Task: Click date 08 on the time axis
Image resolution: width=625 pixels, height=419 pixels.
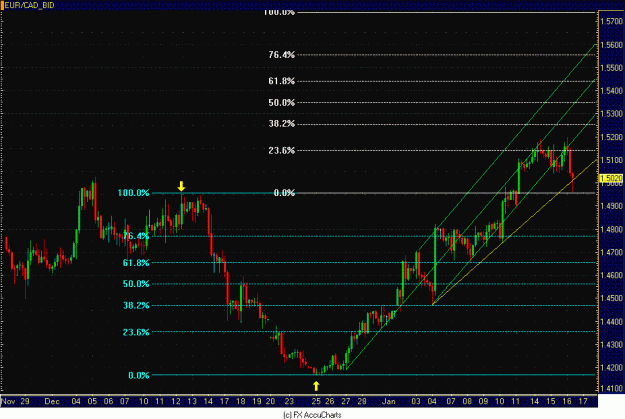Action: coord(467,401)
